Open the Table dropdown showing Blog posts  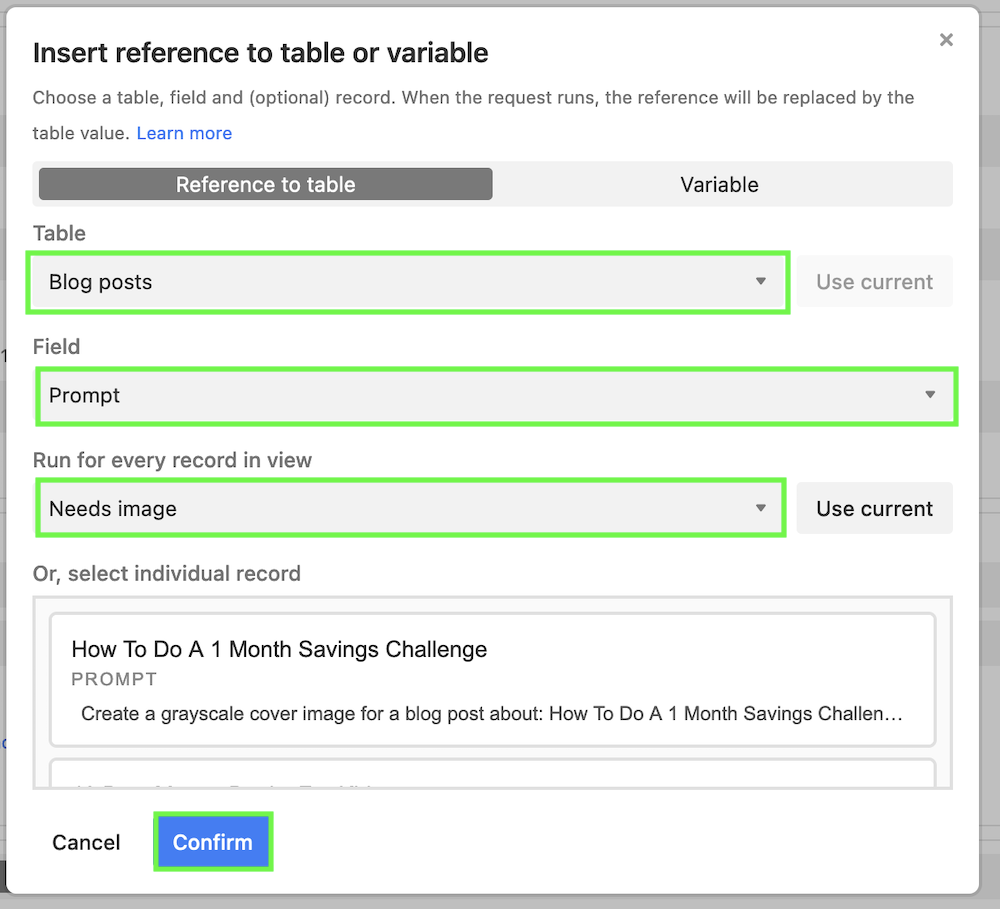(400, 282)
